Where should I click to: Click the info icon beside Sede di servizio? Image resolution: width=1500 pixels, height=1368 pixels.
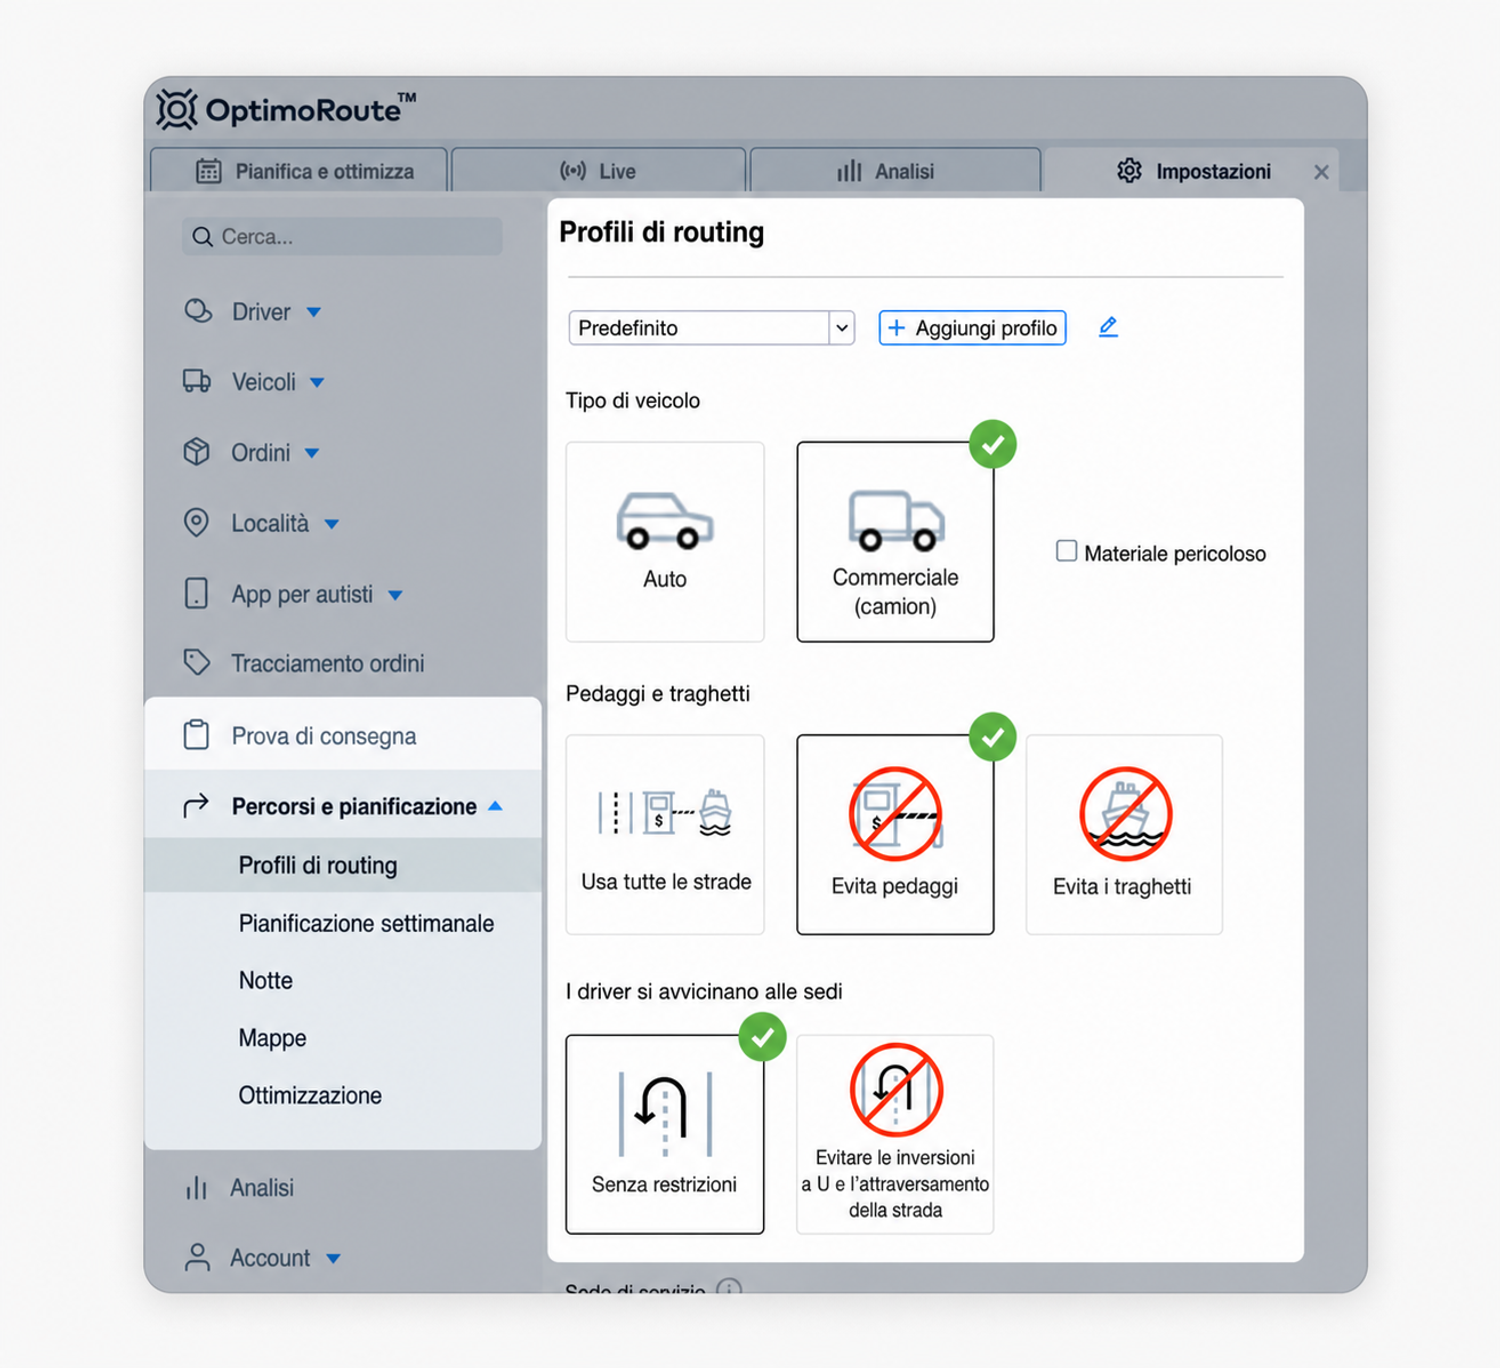click(730, 1287)
